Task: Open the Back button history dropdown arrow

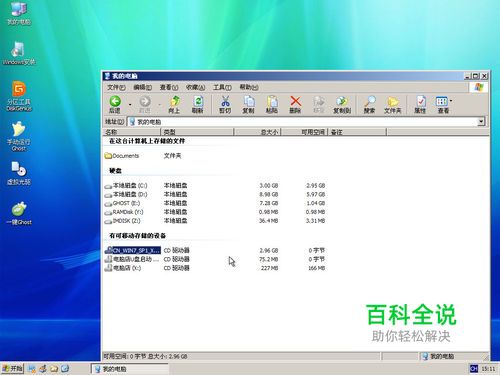Action: coord(130,105)
